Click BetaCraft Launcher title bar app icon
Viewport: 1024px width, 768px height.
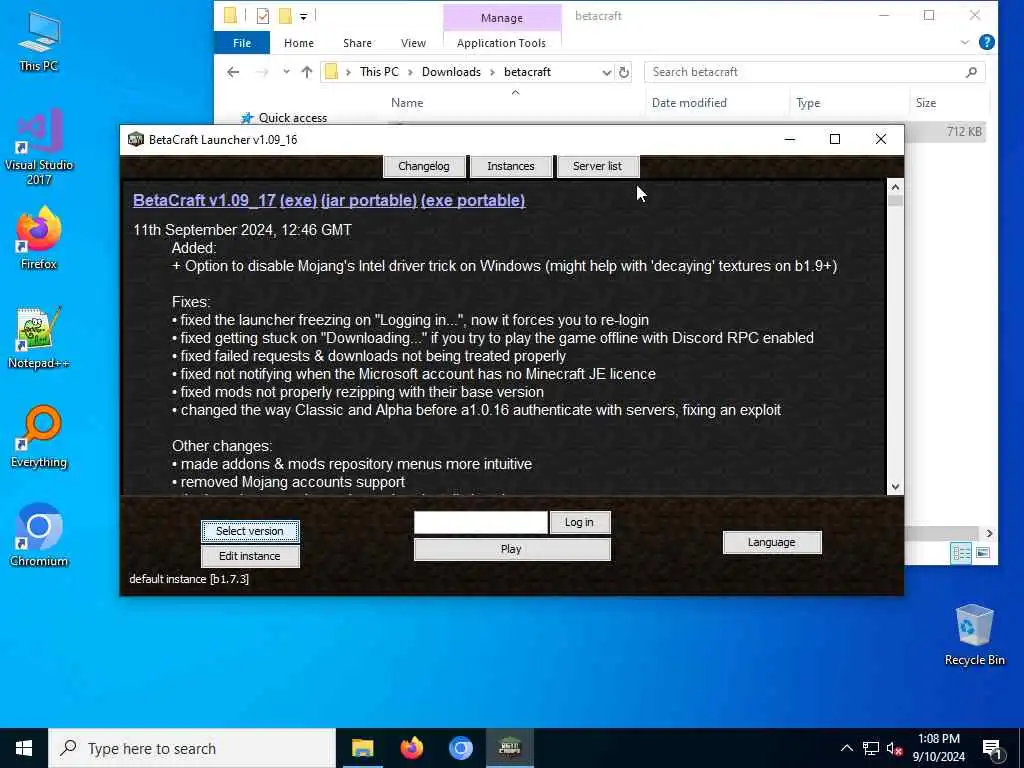point(135,139)
